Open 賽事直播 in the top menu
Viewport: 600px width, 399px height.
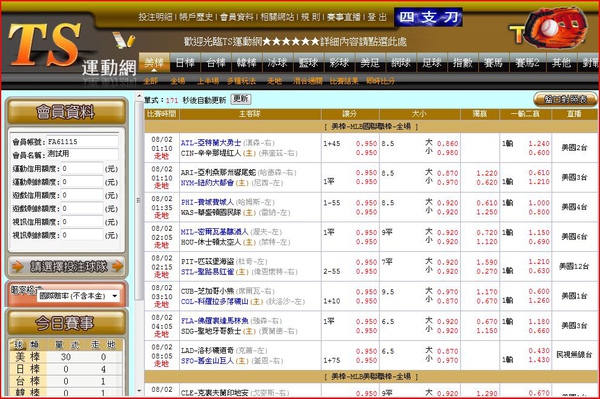point(344,17)
